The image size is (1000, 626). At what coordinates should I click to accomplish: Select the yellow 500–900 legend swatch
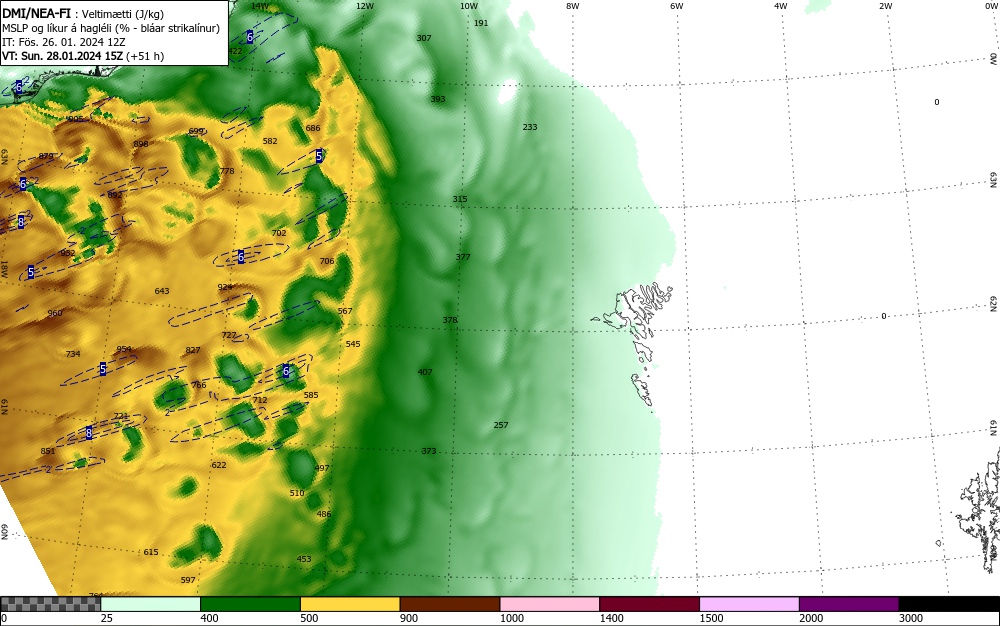[350, 604]
